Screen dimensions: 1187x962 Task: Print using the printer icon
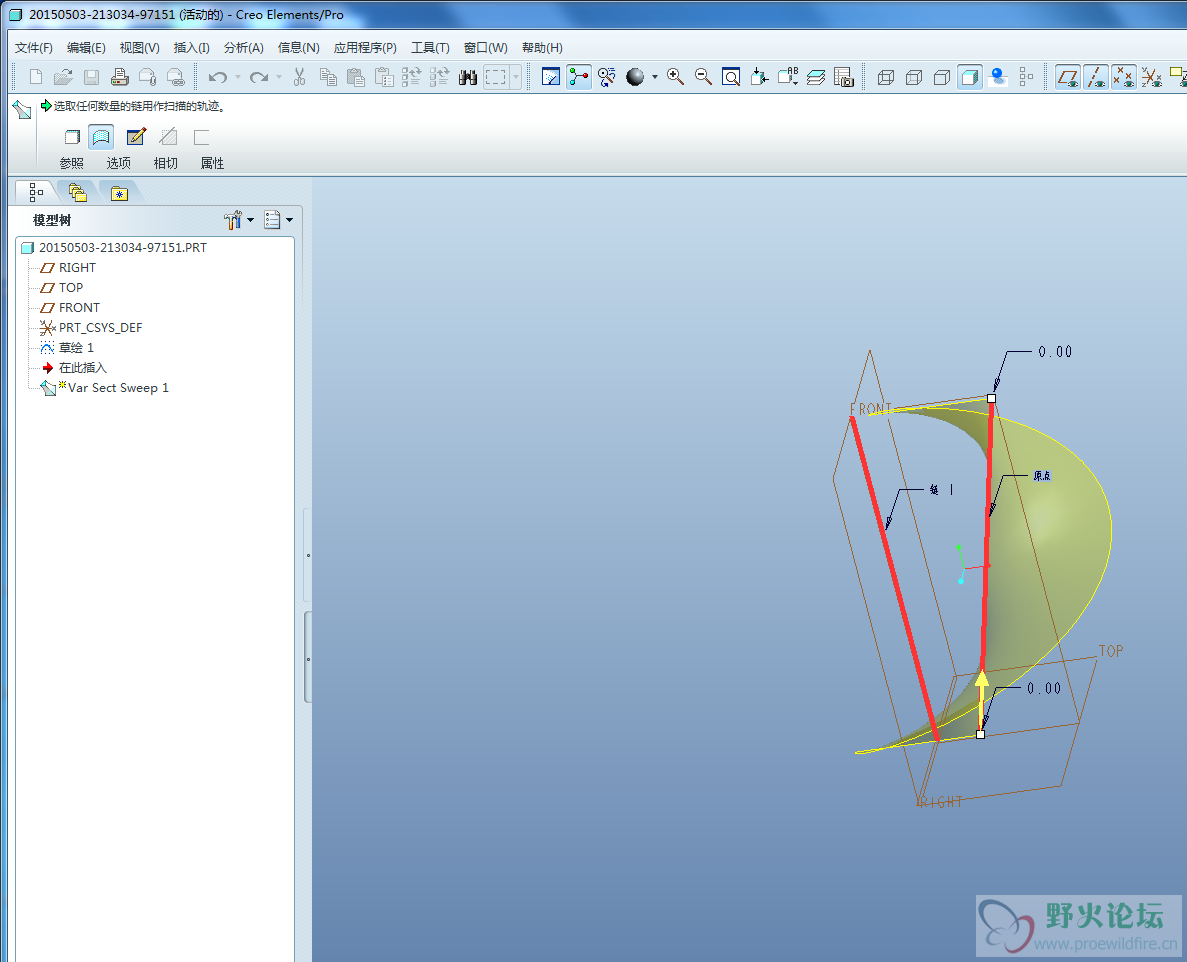(120, 76)
